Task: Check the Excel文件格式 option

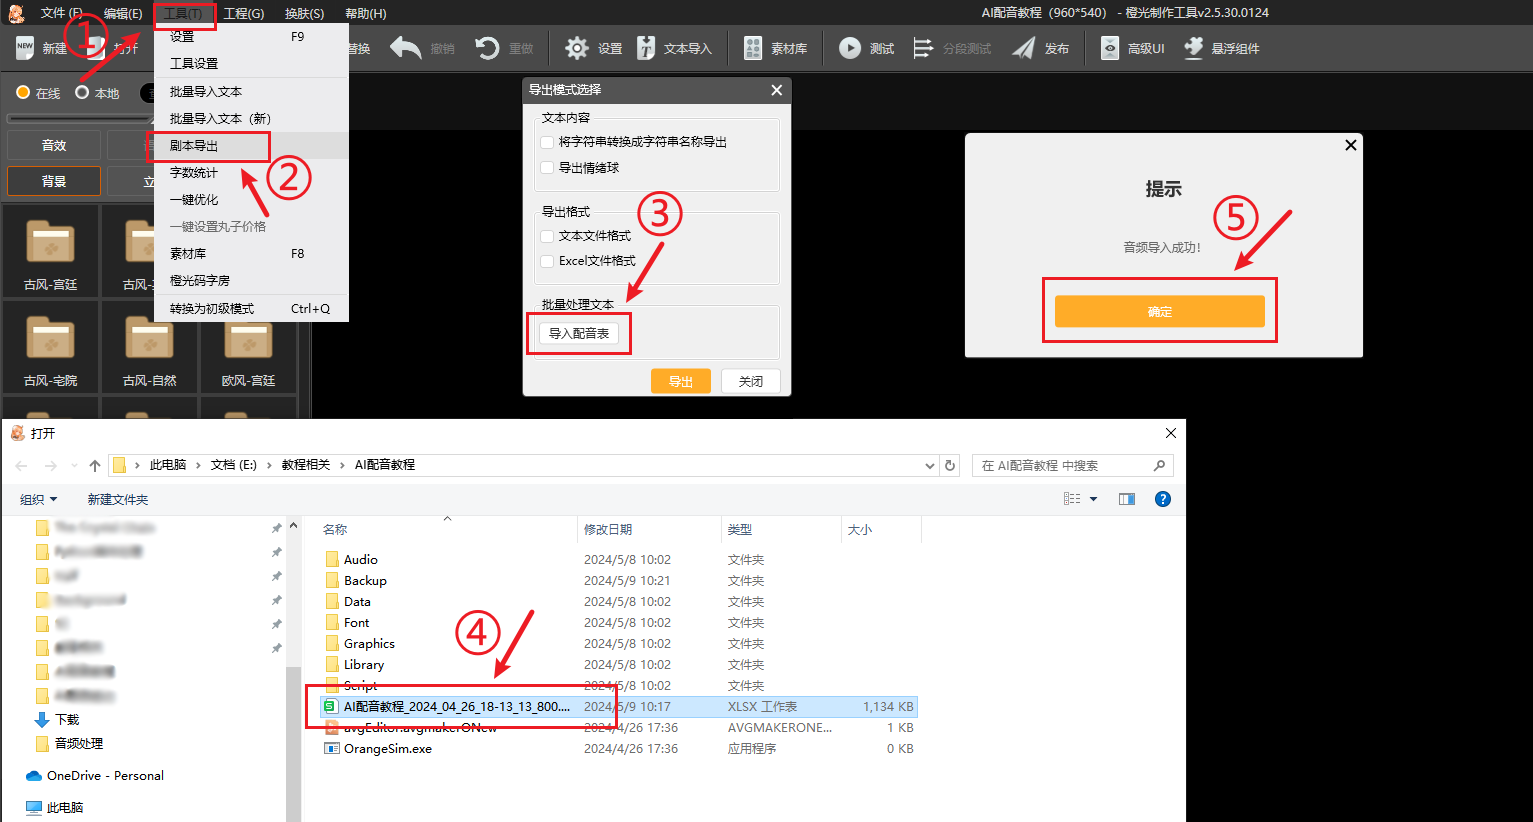Action: pyautogui.click(x=547, y=261)
